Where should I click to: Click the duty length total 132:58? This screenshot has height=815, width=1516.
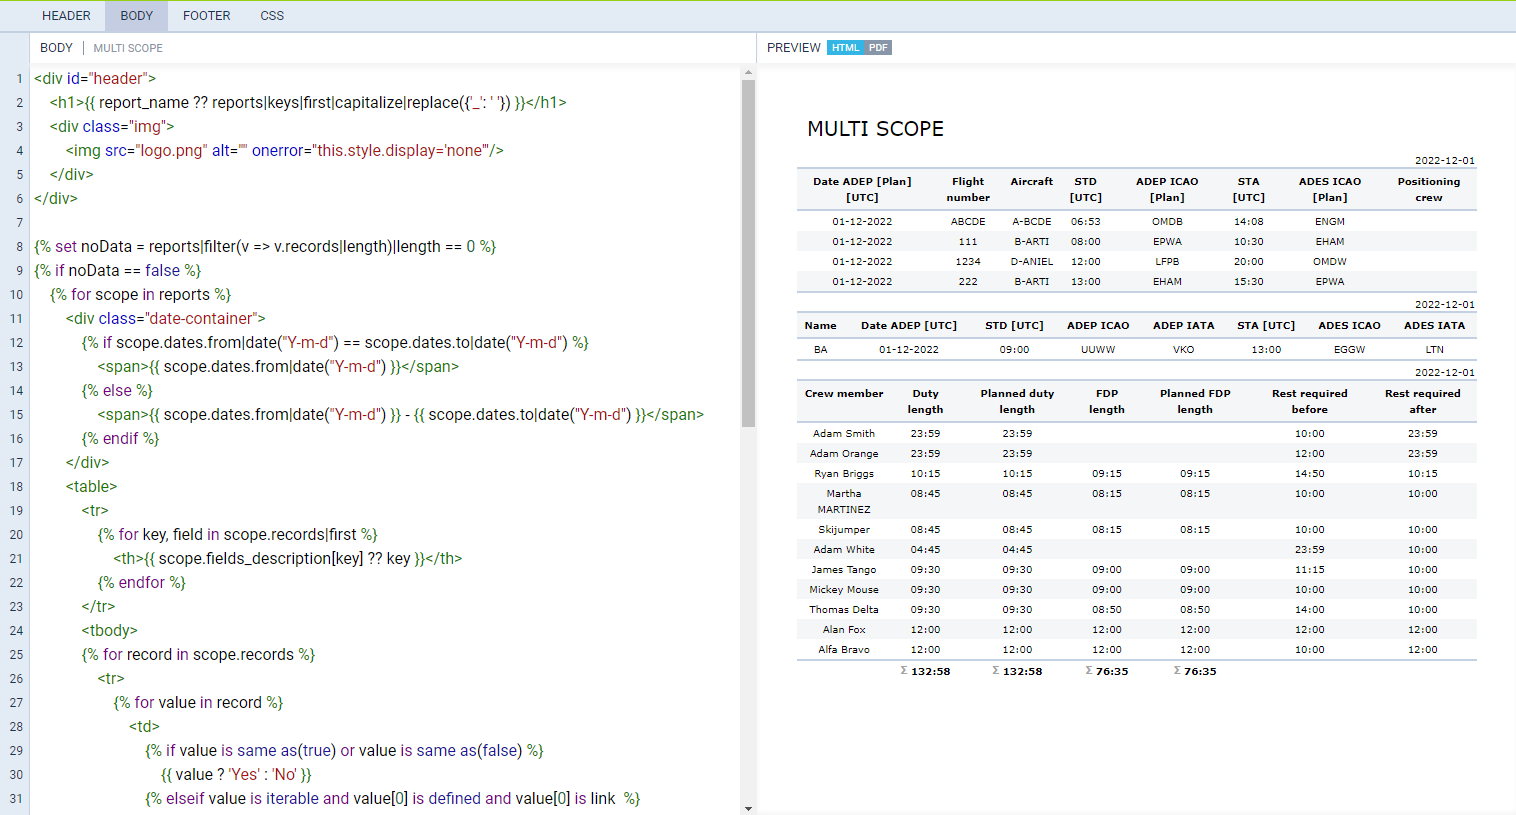coord(926,672)
